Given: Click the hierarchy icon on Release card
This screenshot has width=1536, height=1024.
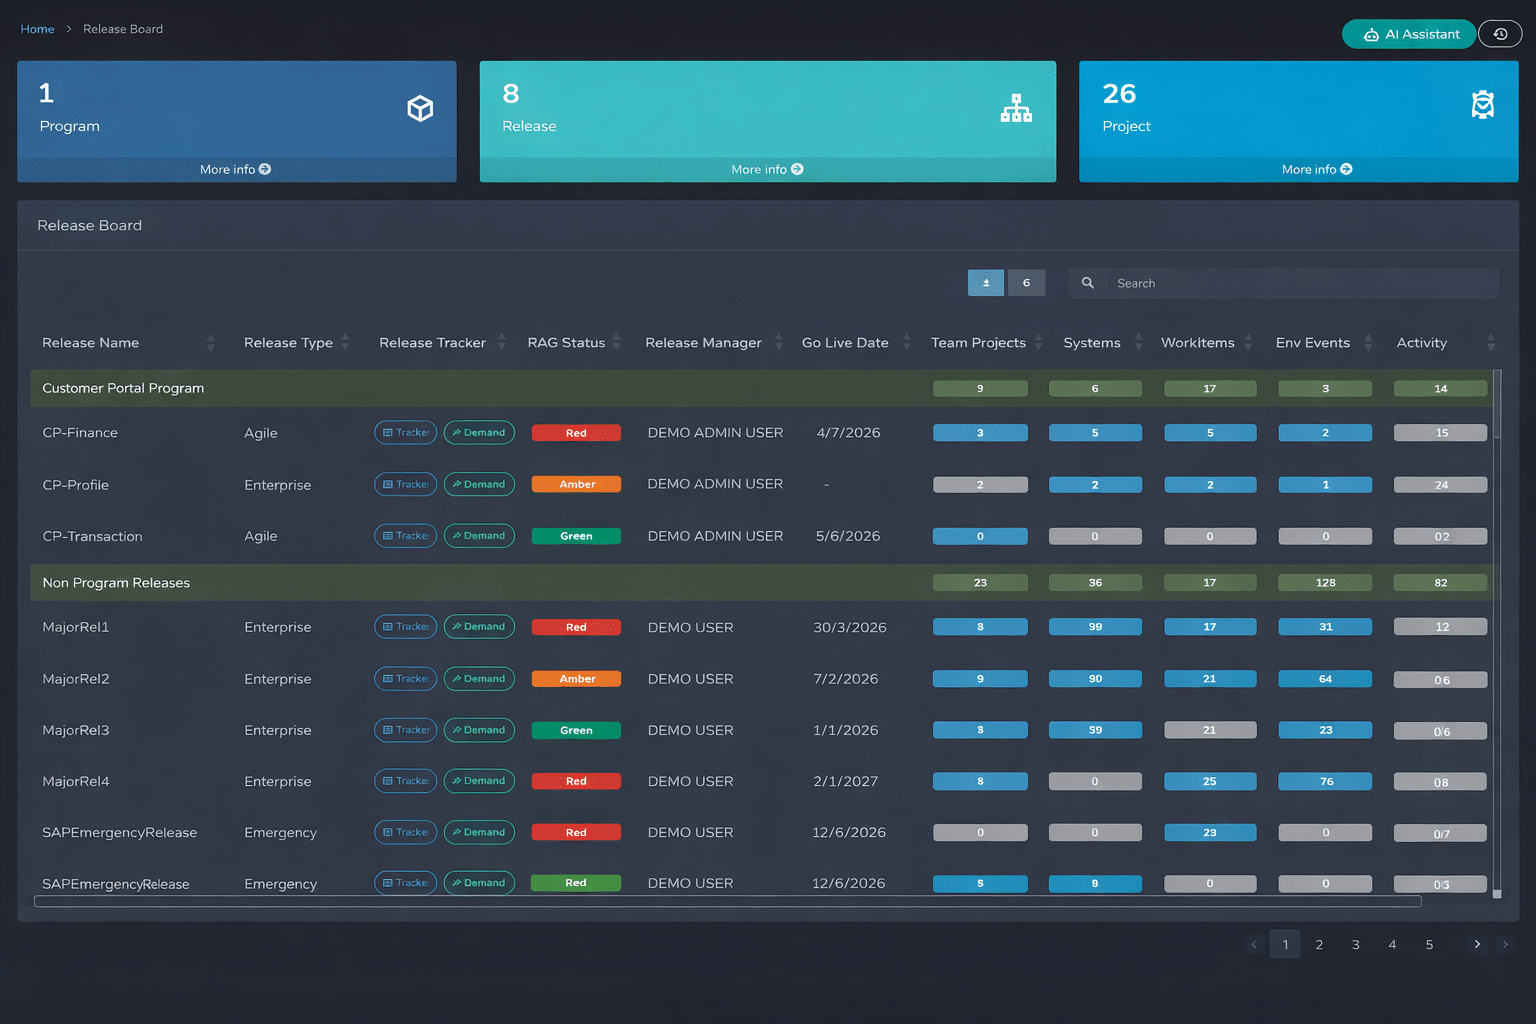Looking at the screenshot, I should [x=1016, y=108].
